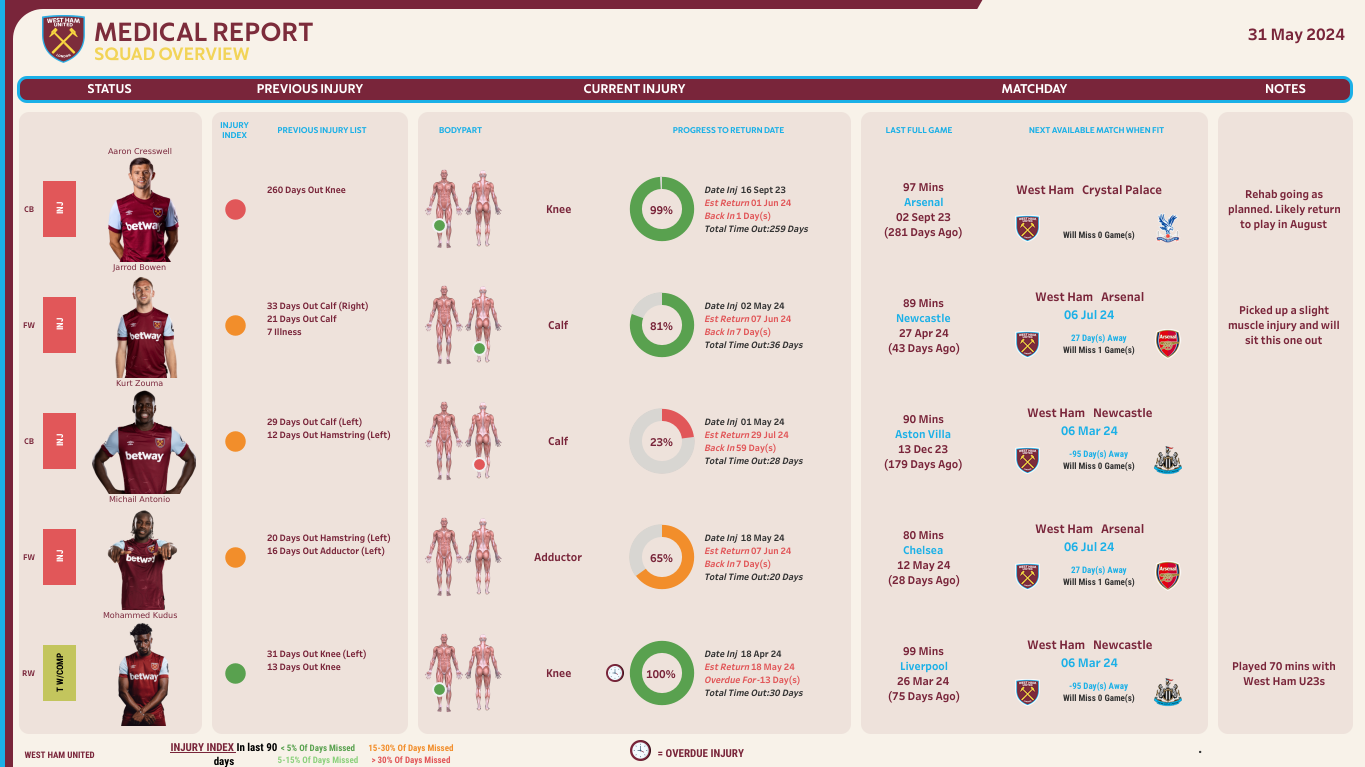The width and height of the screenshot is (1365, 767).
Task: Click the text "260 Days Out Knee"
Action: coord(306,190)
